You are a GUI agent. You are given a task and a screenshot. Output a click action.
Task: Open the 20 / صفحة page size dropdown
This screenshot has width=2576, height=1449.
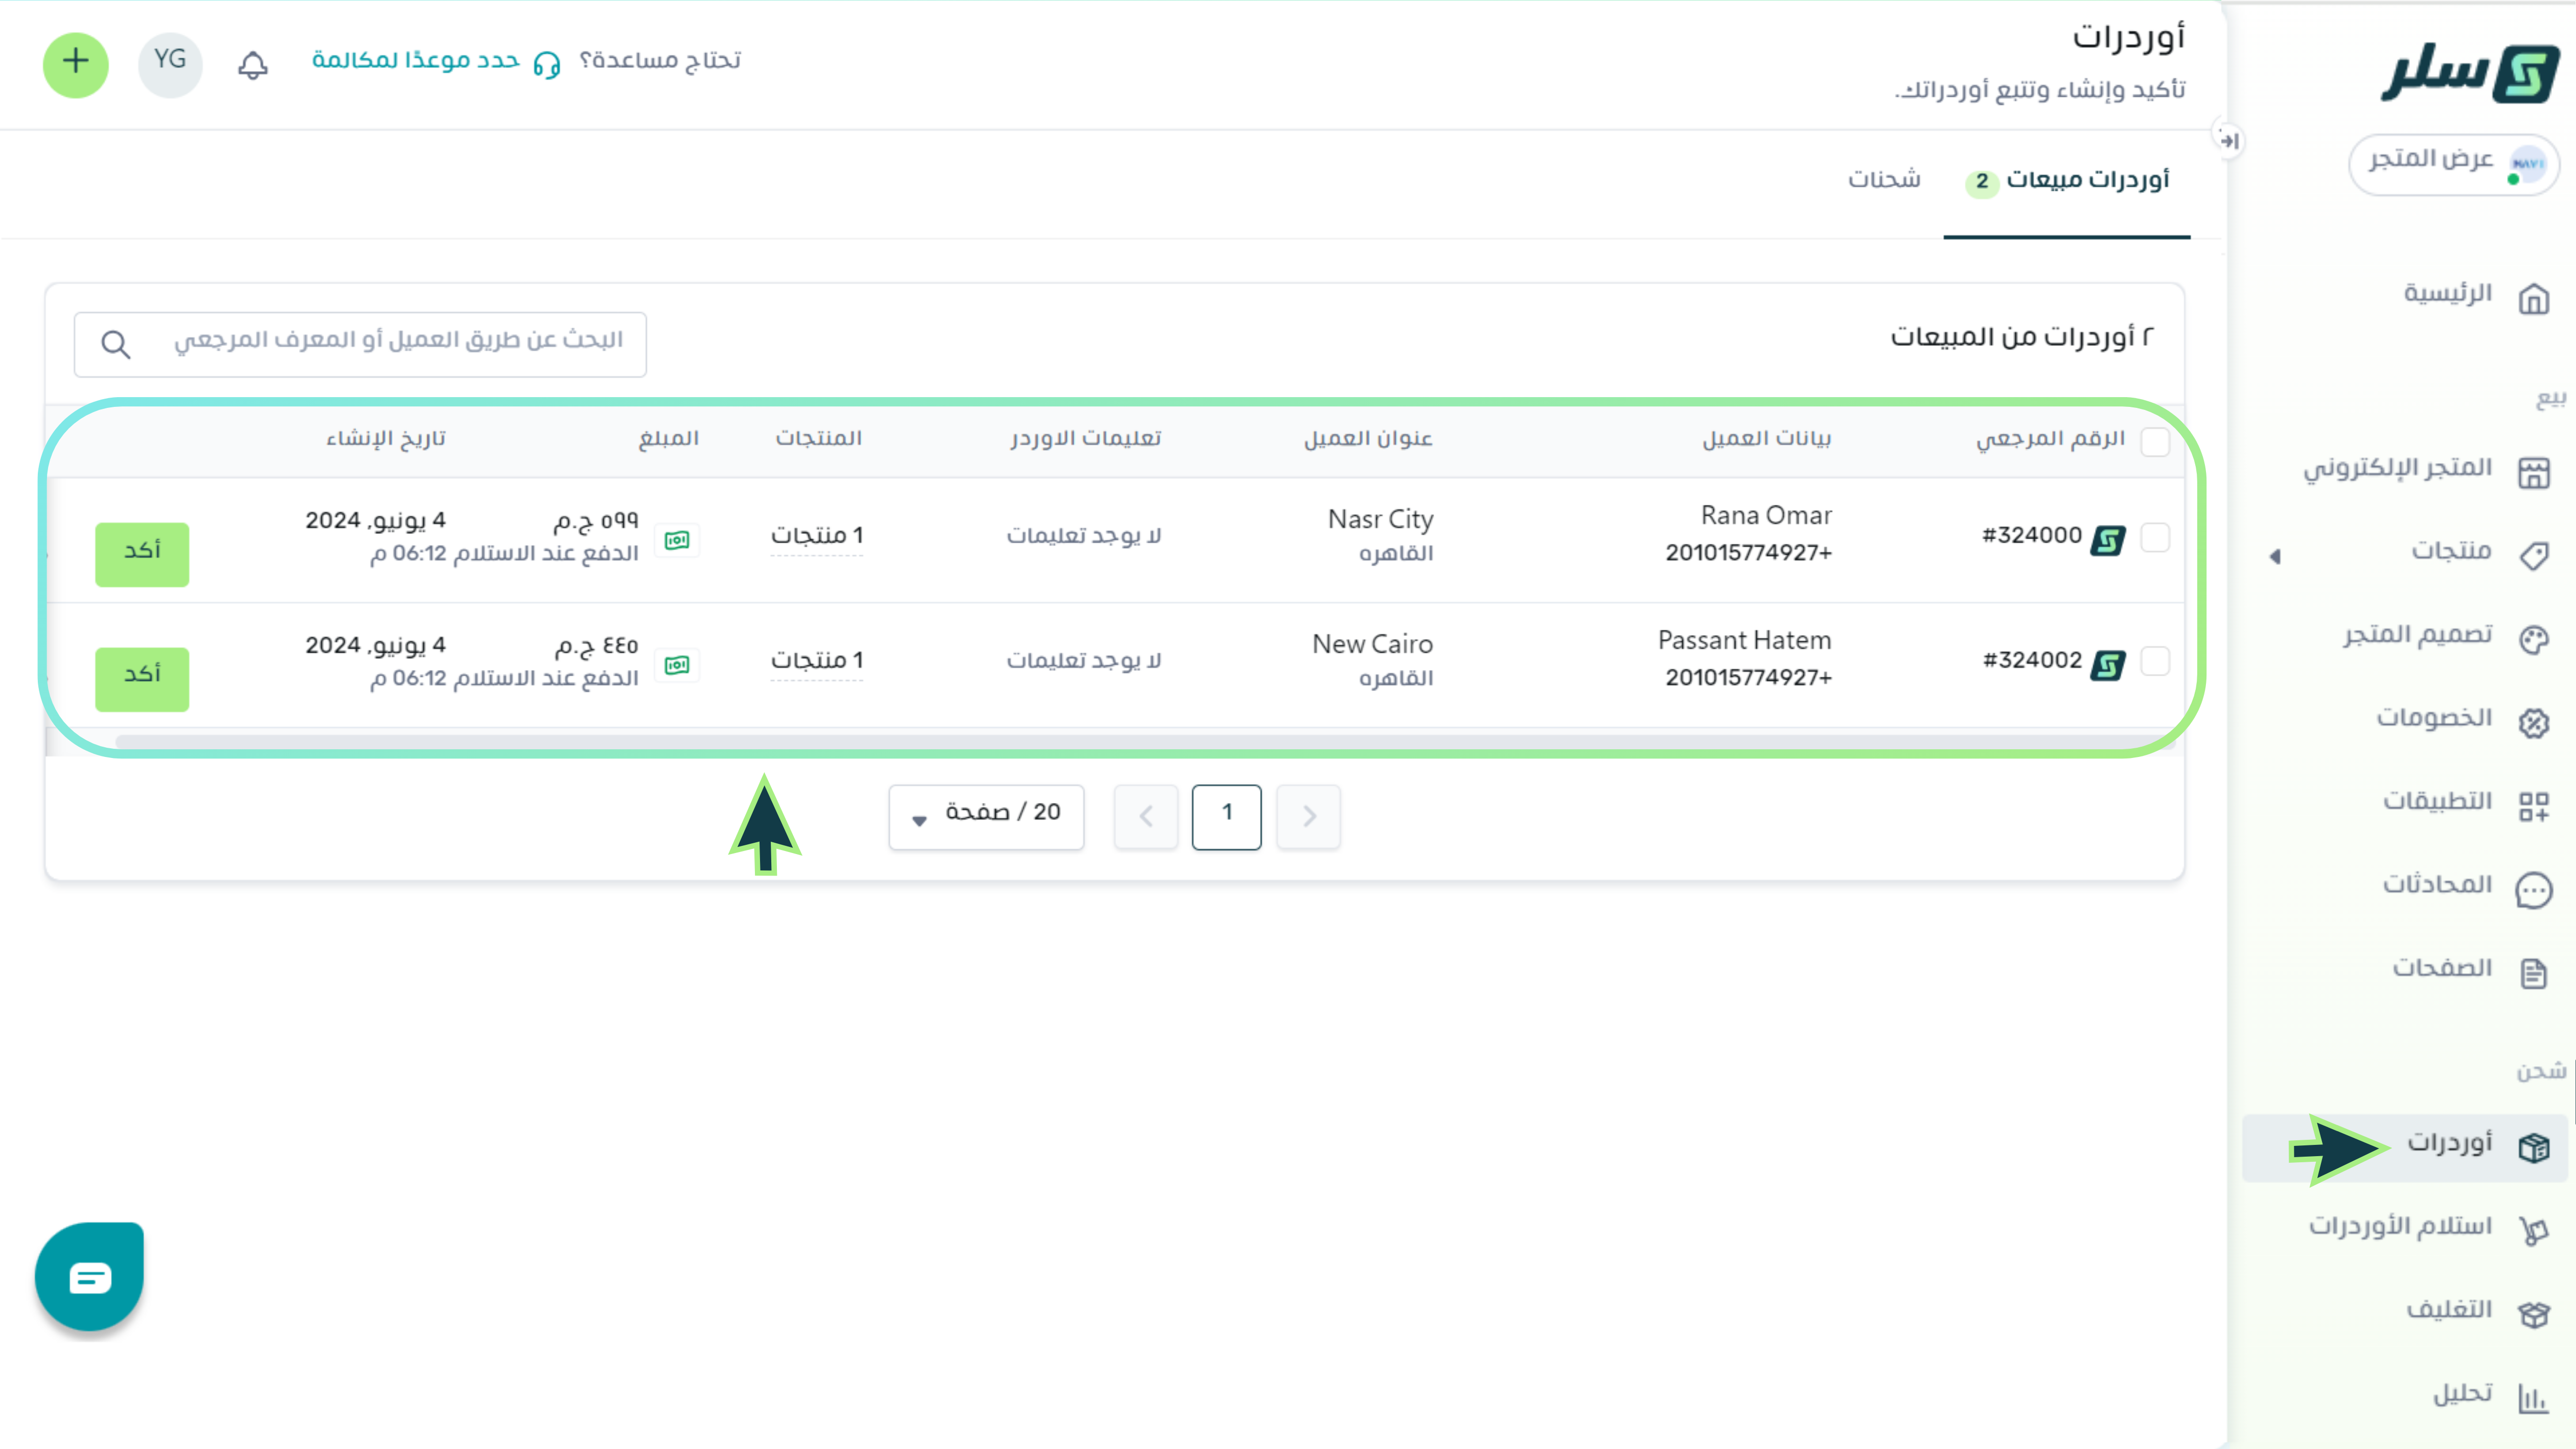pos(986,816)
